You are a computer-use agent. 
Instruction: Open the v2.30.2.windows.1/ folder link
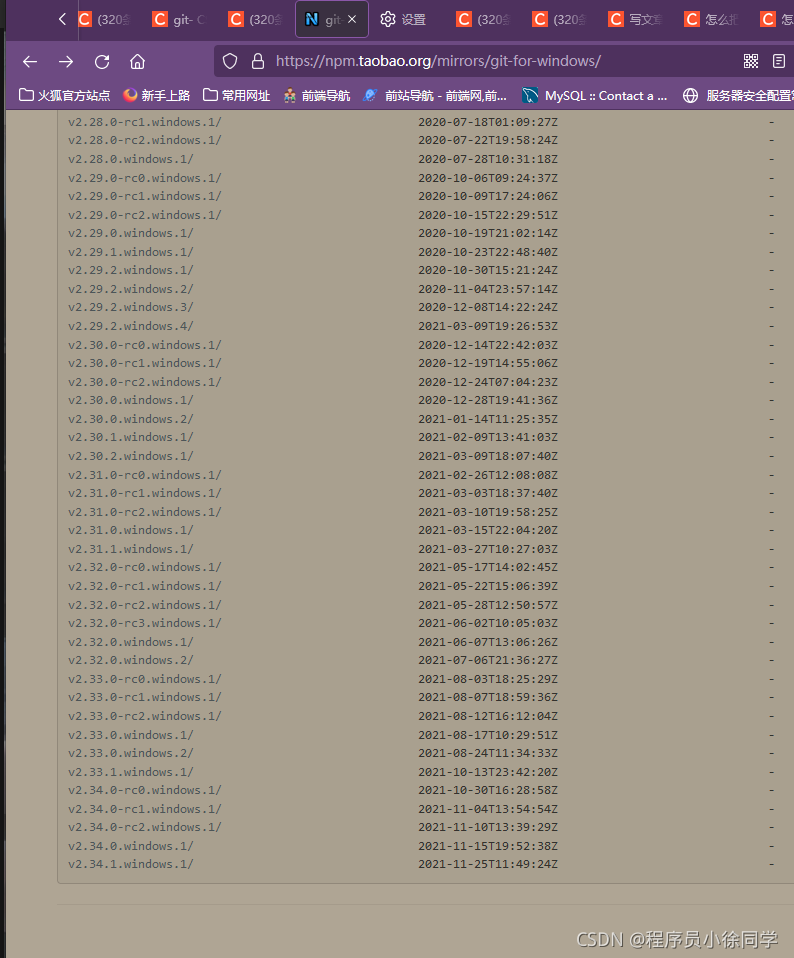(x=131, y=456)
